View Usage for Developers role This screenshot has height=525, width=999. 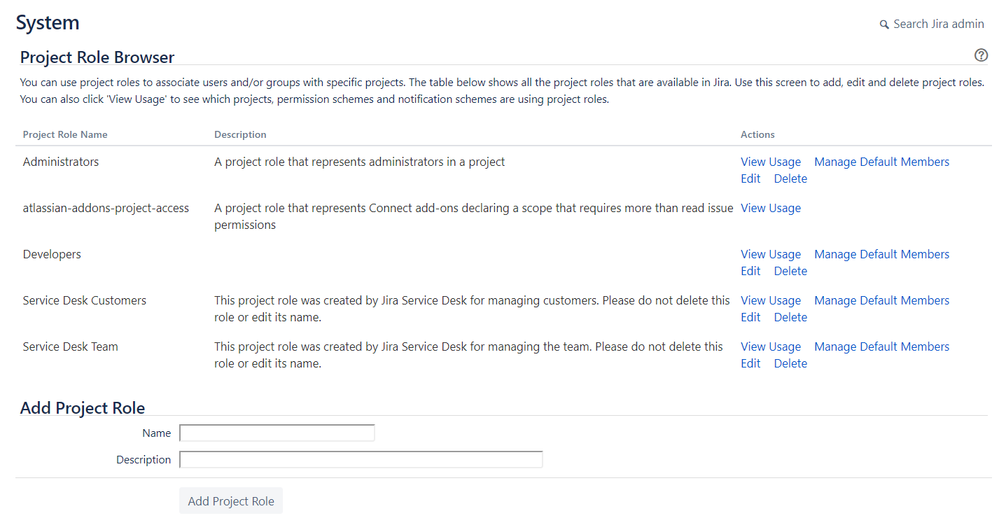coord(770,254)
